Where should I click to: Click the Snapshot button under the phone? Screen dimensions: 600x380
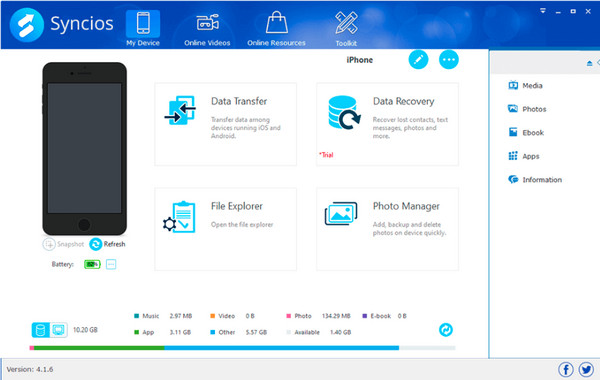(x=64, y=244)
